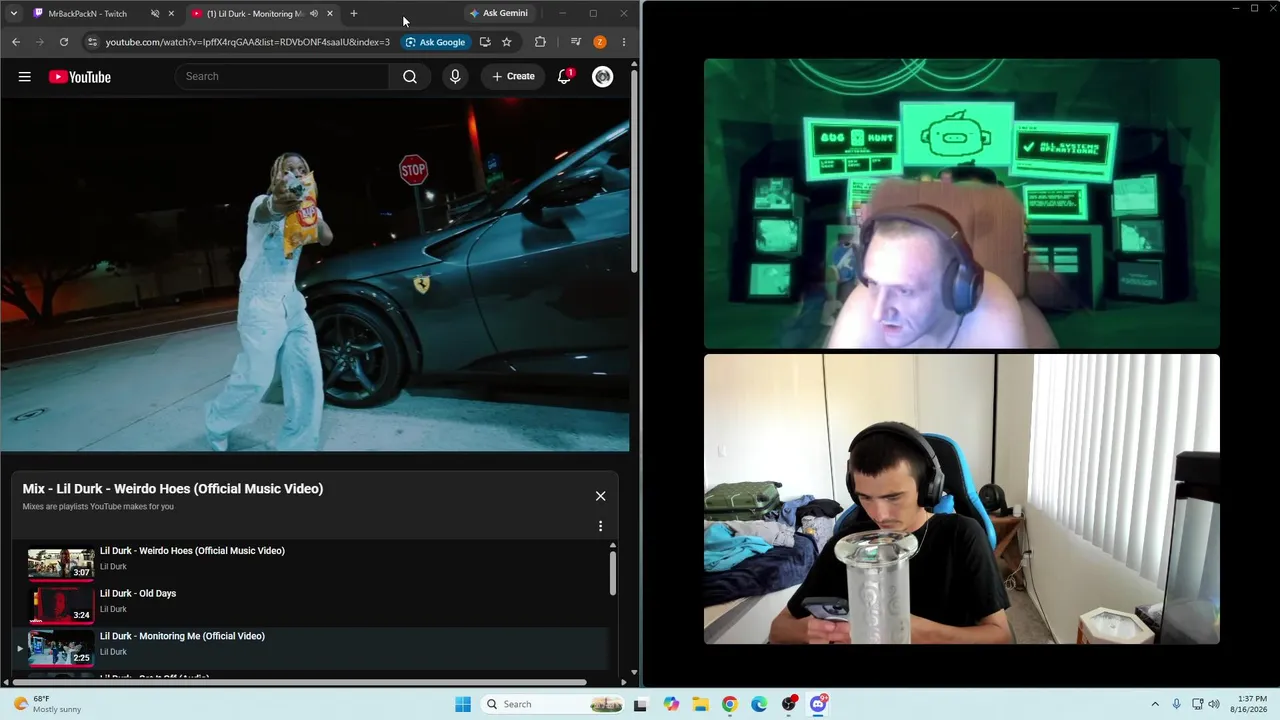Screen dimensions: 1280x720
Task: Open the YouTube account avatar menu
Action: 603,77
